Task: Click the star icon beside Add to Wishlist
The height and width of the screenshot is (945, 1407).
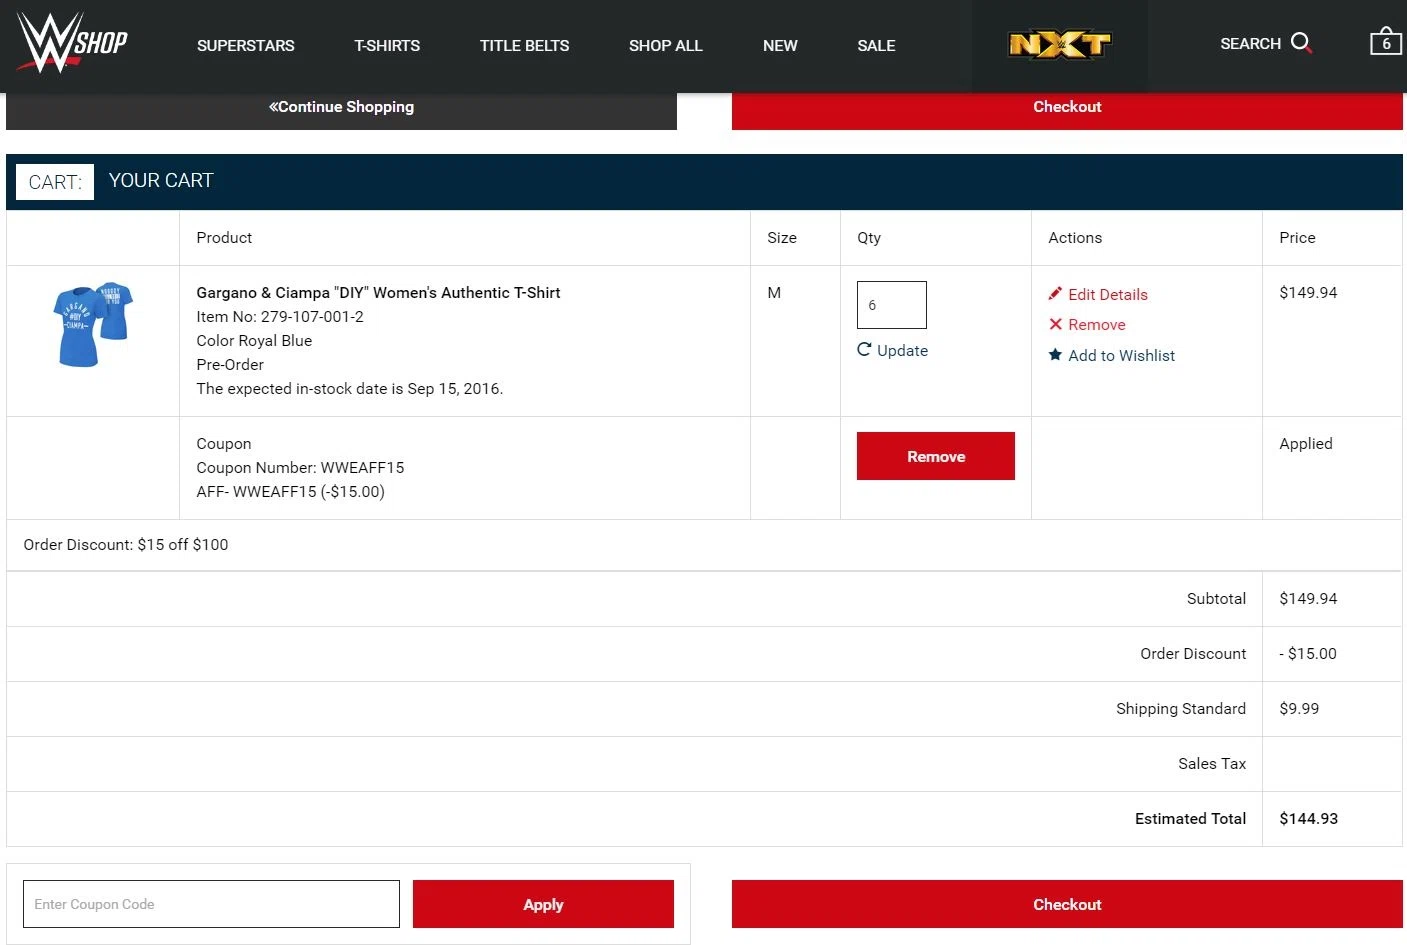Action: (x=1055, y=355)
